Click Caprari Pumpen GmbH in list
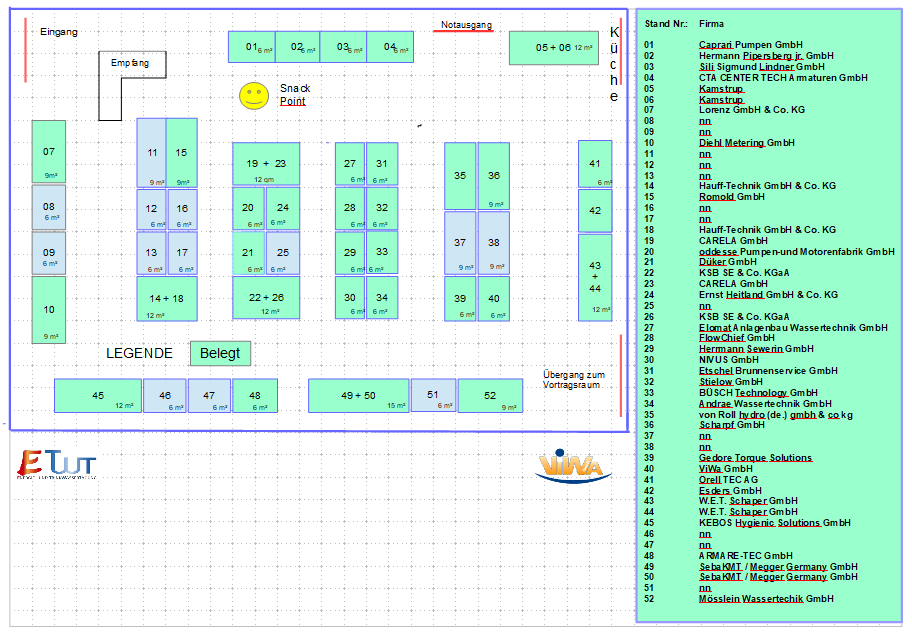Image resolution: width=912 pixels, height=636 pixels. (x=751, y=45)
